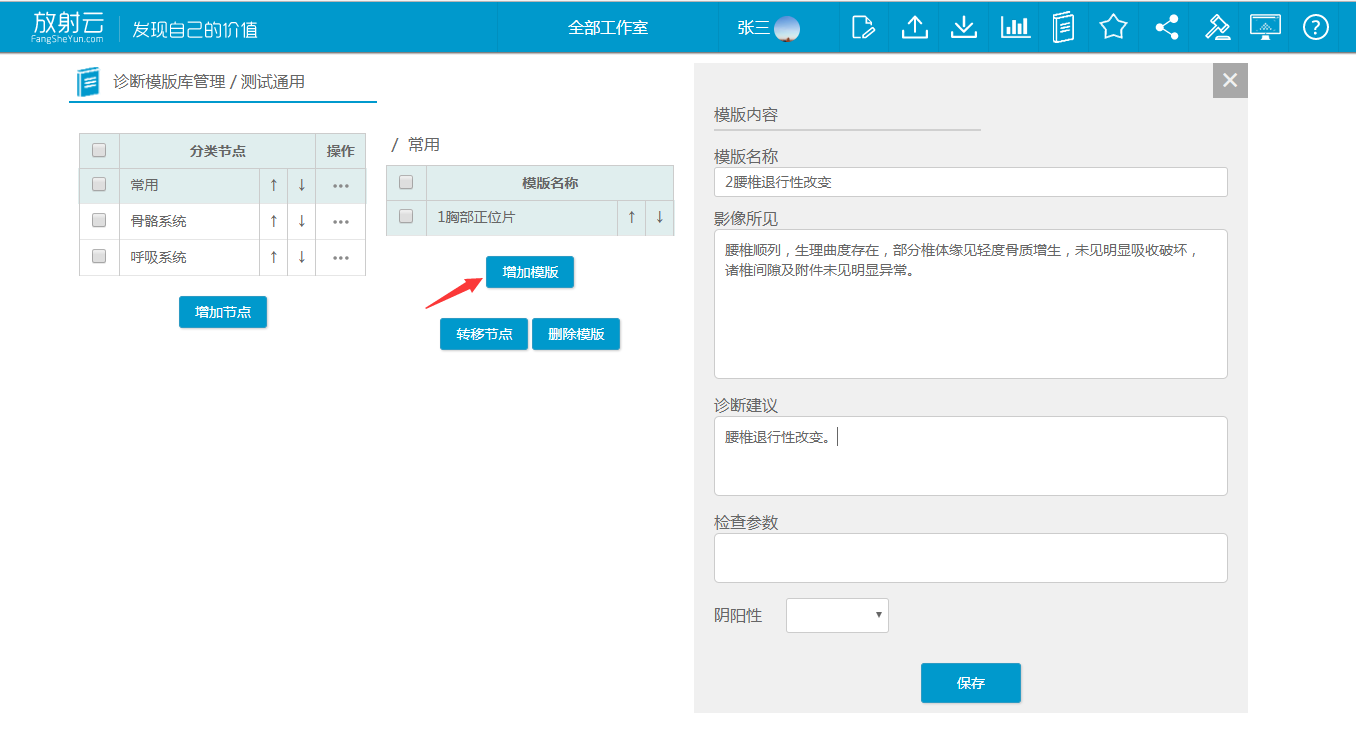
Task: Check the 常用 node checkbox
Action: point(99,185)
